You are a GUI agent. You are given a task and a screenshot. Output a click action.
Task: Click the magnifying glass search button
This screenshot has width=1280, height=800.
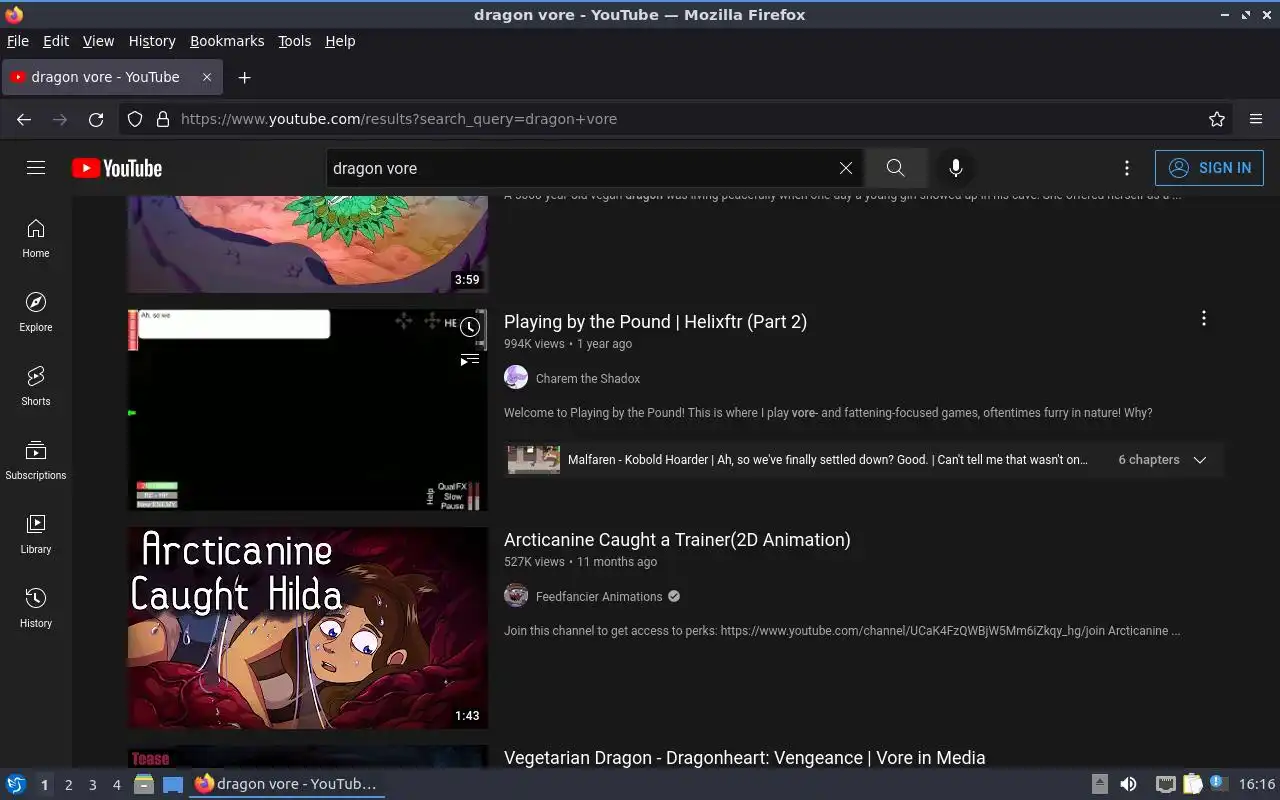[x=896, y=168]
